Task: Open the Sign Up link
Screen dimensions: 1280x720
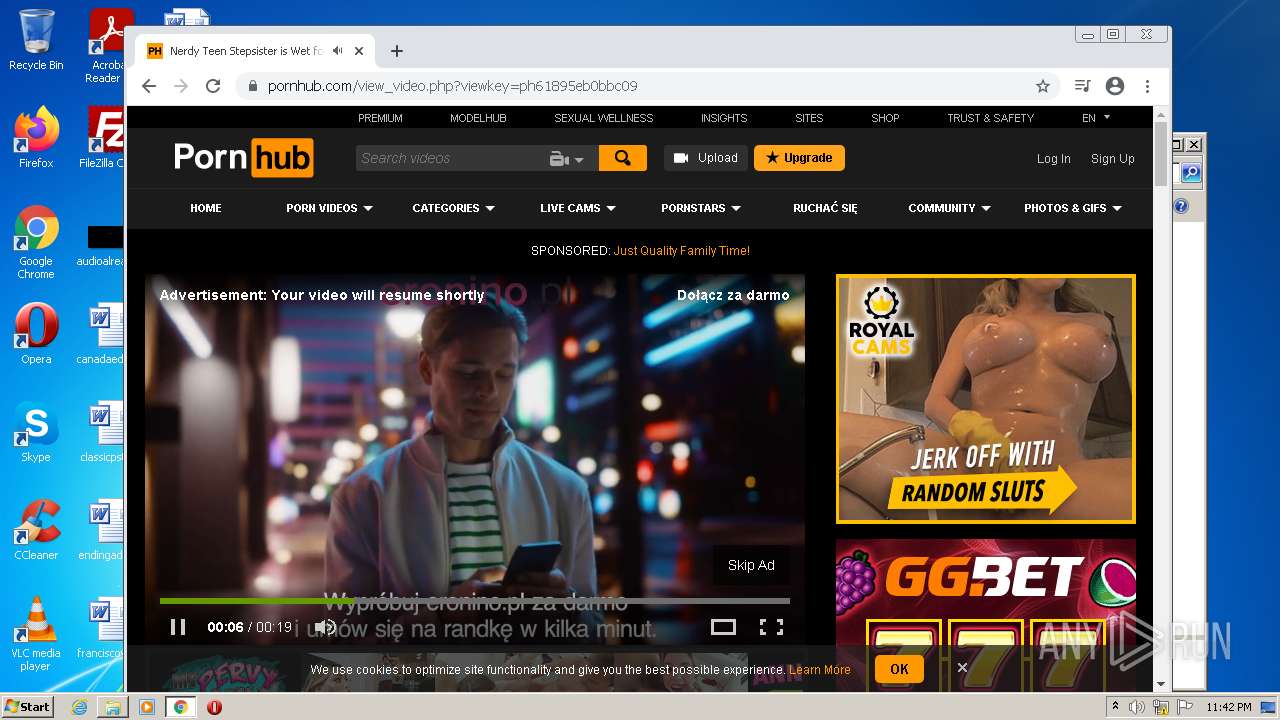Action: point(1112,159)
